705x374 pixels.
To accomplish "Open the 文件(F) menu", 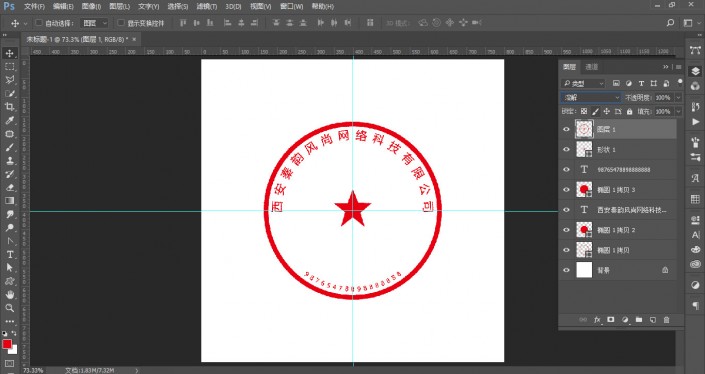I will pos(34,6).
